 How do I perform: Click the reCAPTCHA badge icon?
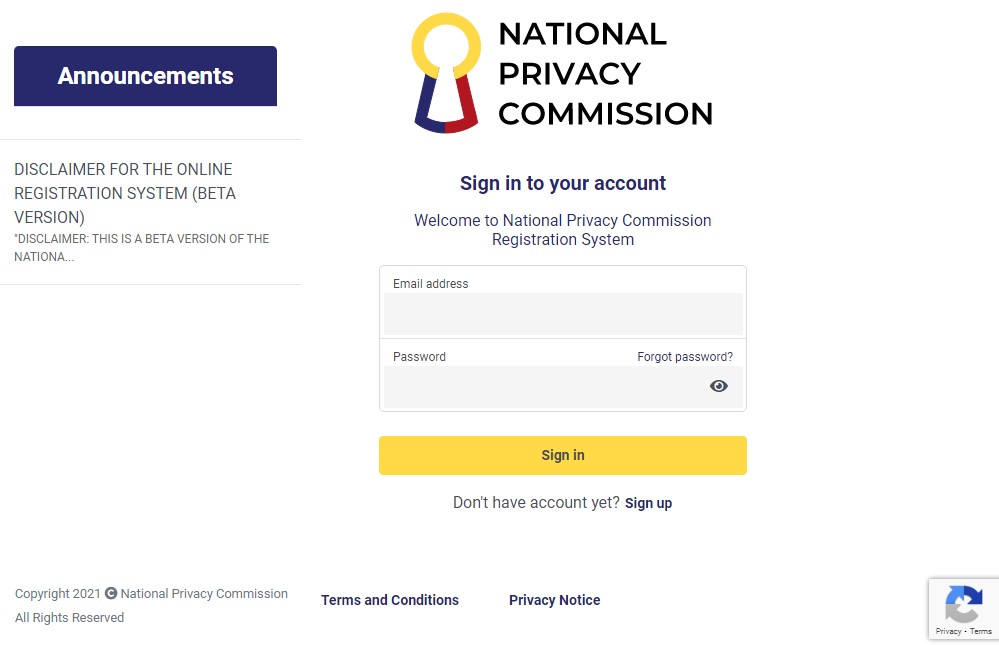coord(963,603)
